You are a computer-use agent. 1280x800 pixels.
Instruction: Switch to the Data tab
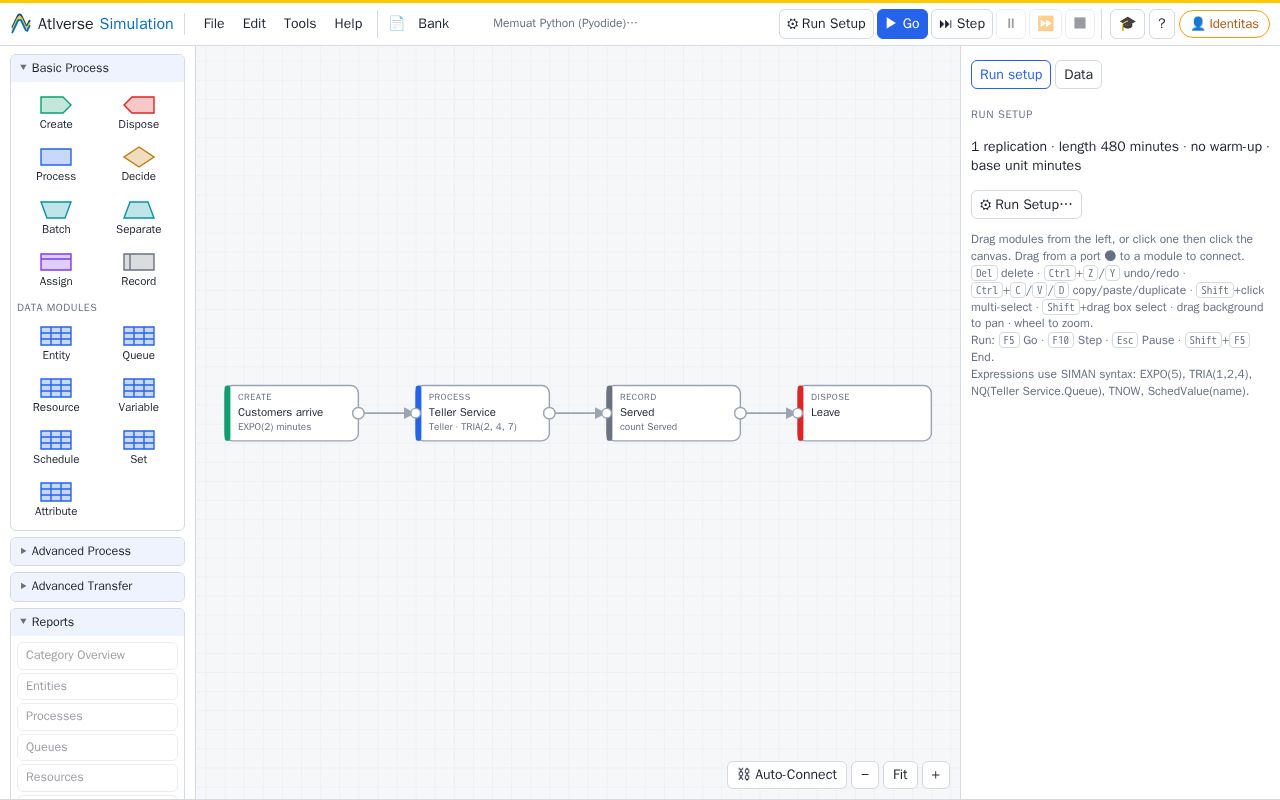pyautogui.click(x=1078, y=75)
